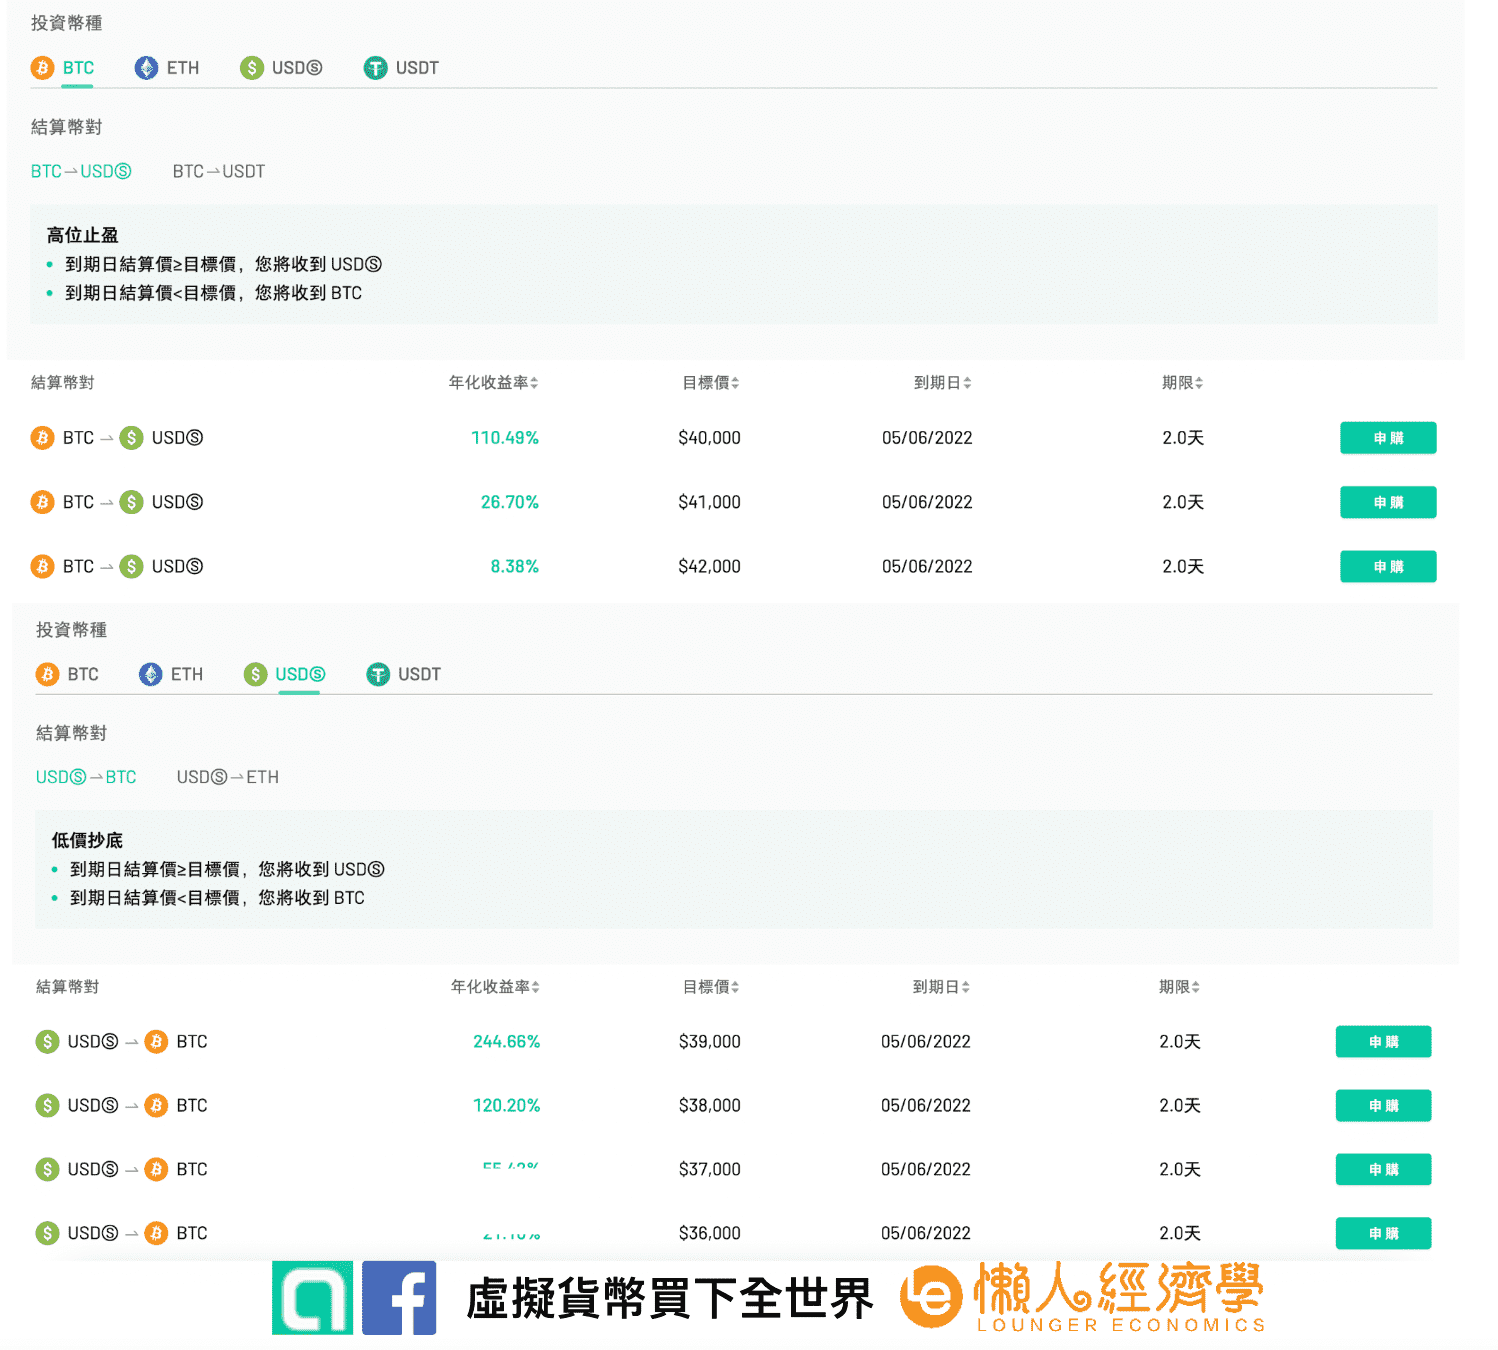Viewport: 1498px width, 1350px height.
Task: Choose the USD→ETH settlement pair
Action: tap(228, 777)
